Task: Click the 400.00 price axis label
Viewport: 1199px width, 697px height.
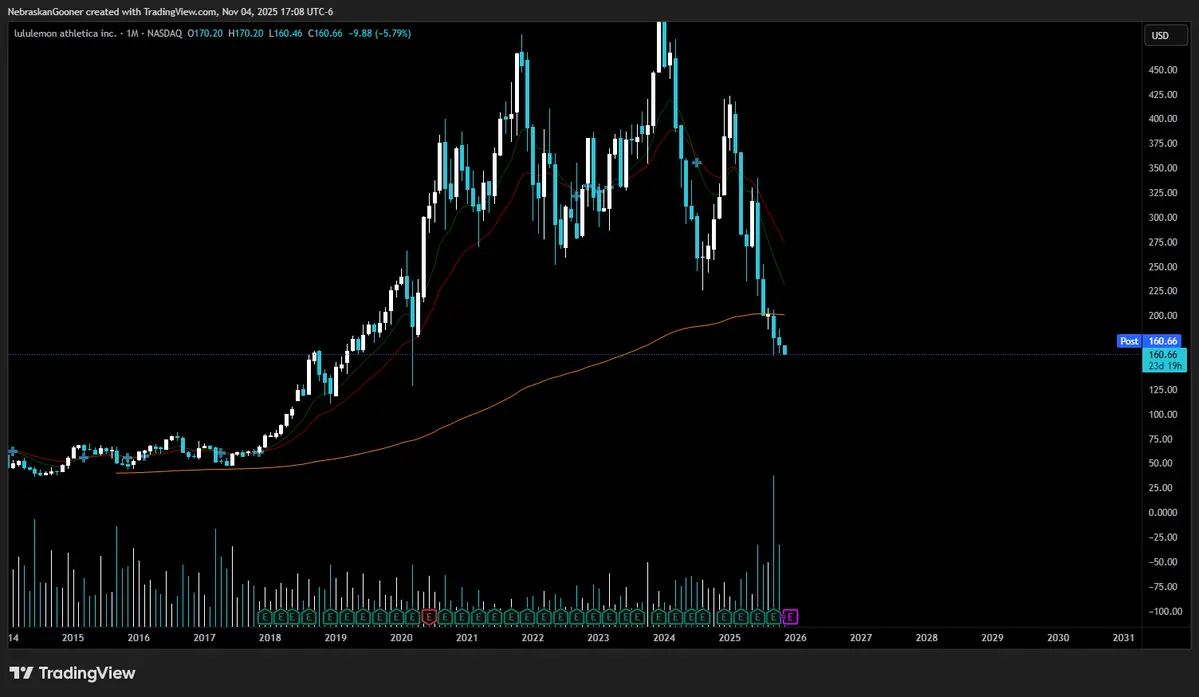Action: (x=1162, y=119)
